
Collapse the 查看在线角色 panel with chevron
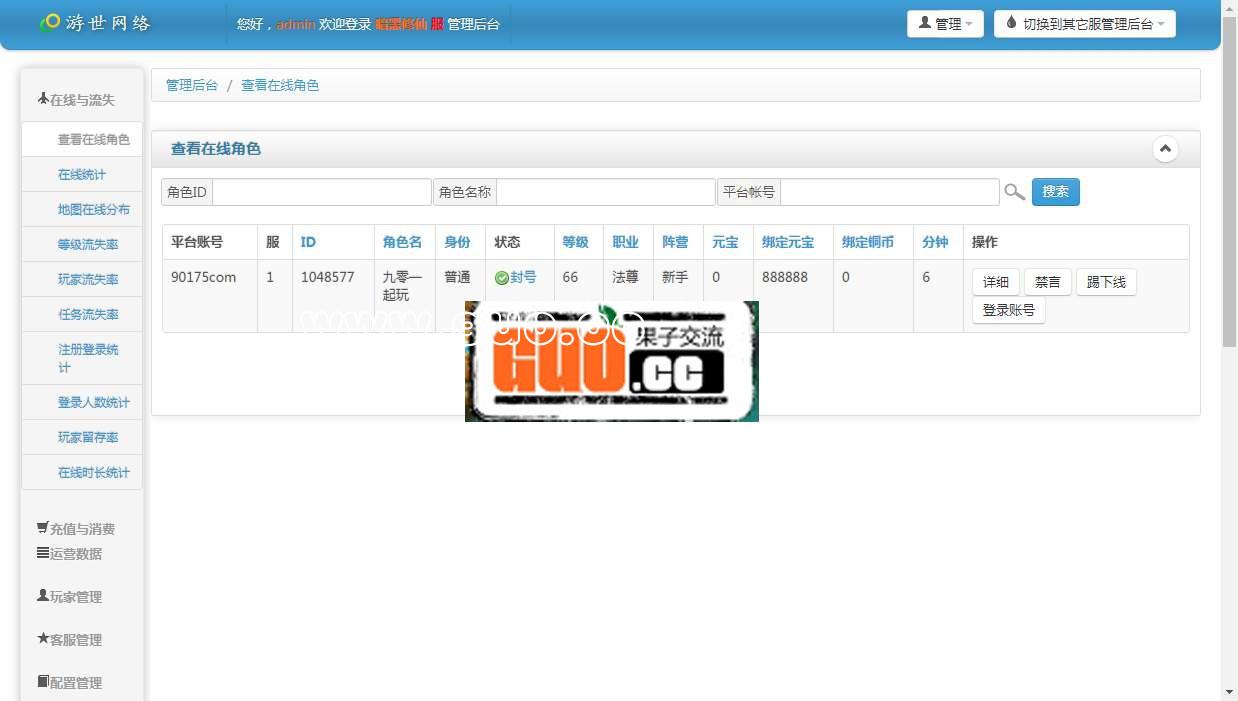pyautogui.click(x=1165, y=149)
